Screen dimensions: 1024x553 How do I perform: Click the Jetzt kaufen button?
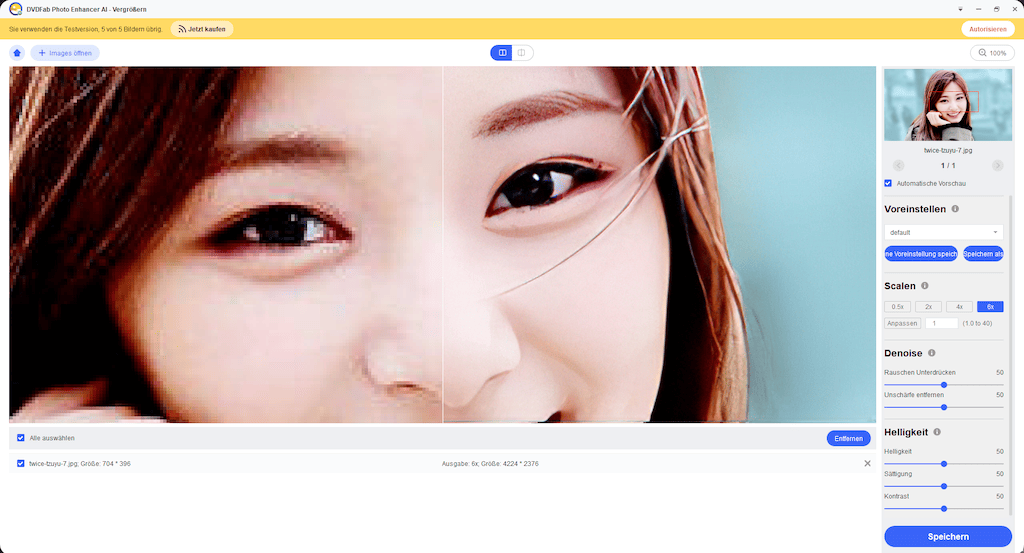(x=202, y=29)
